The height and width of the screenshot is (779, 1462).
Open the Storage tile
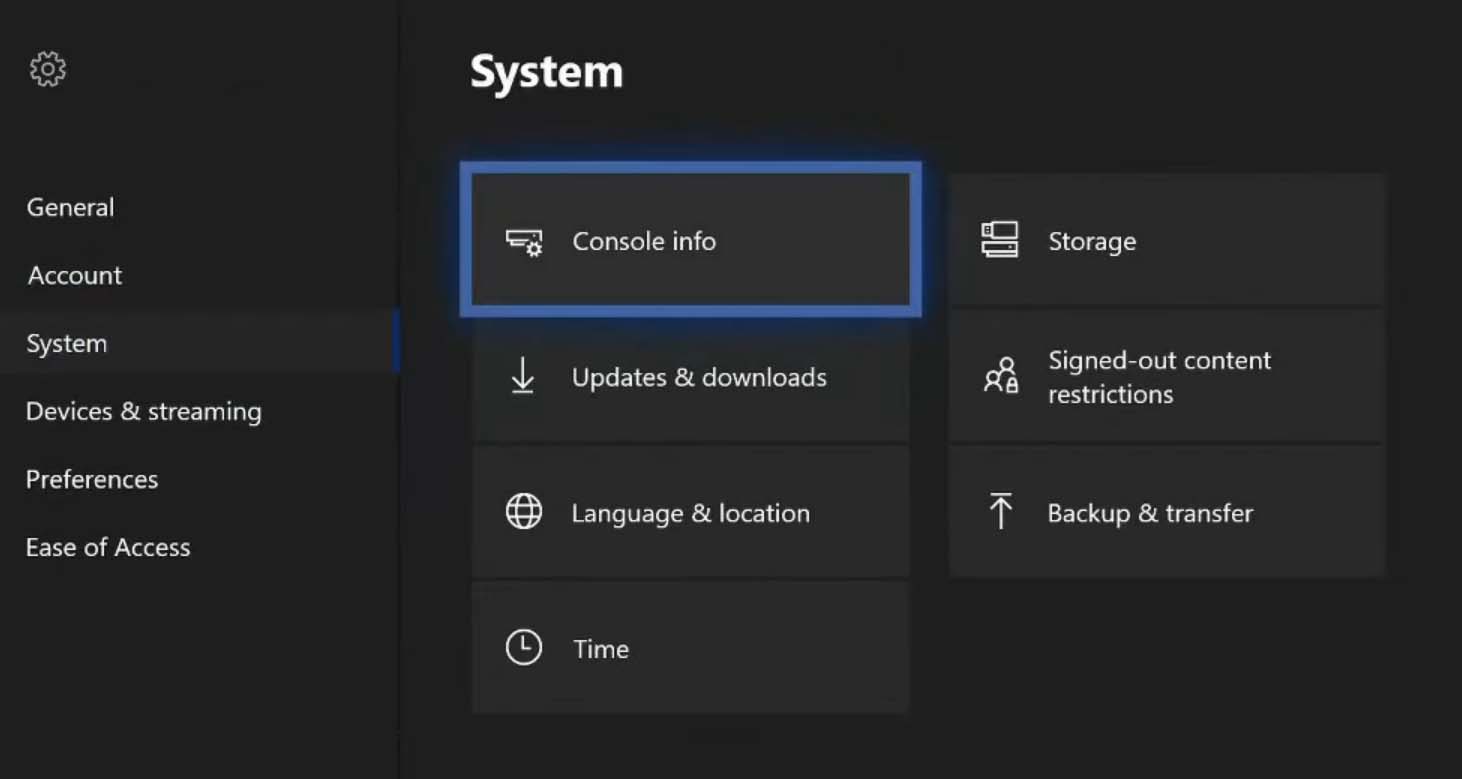coord(1167,240)
